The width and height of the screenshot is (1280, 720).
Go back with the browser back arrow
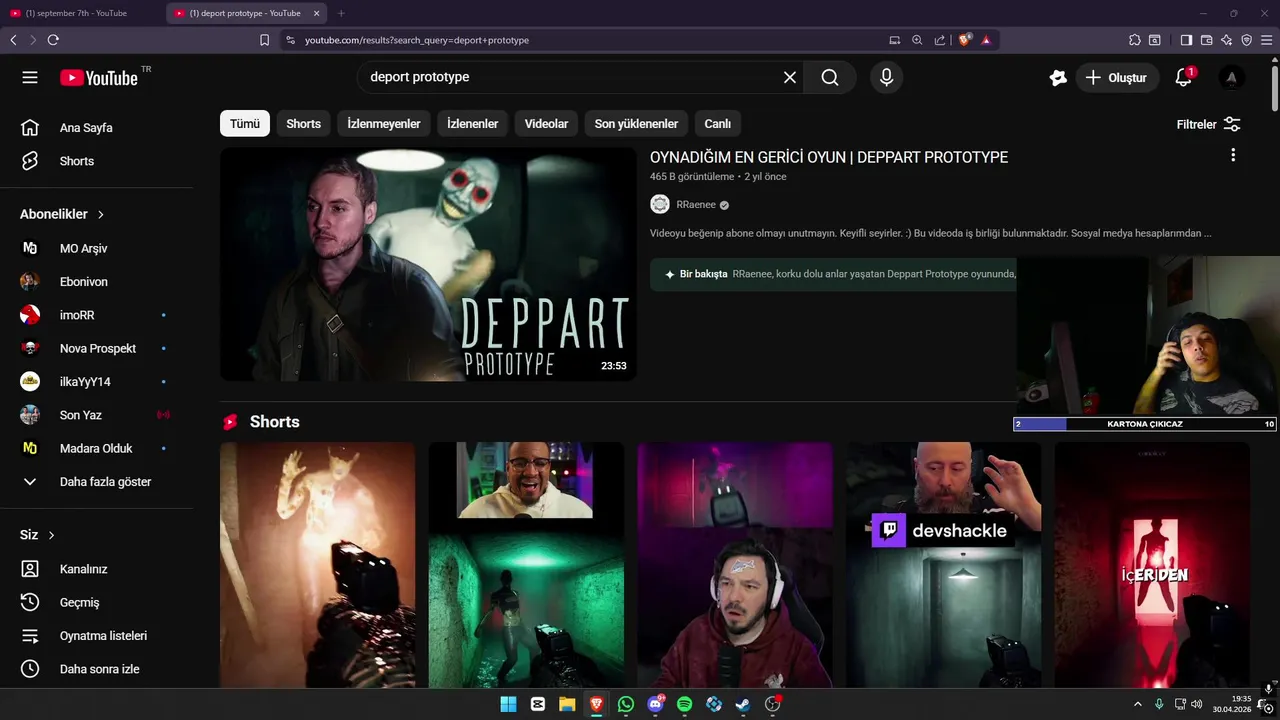pyautogui.click(x=13, y=40)
